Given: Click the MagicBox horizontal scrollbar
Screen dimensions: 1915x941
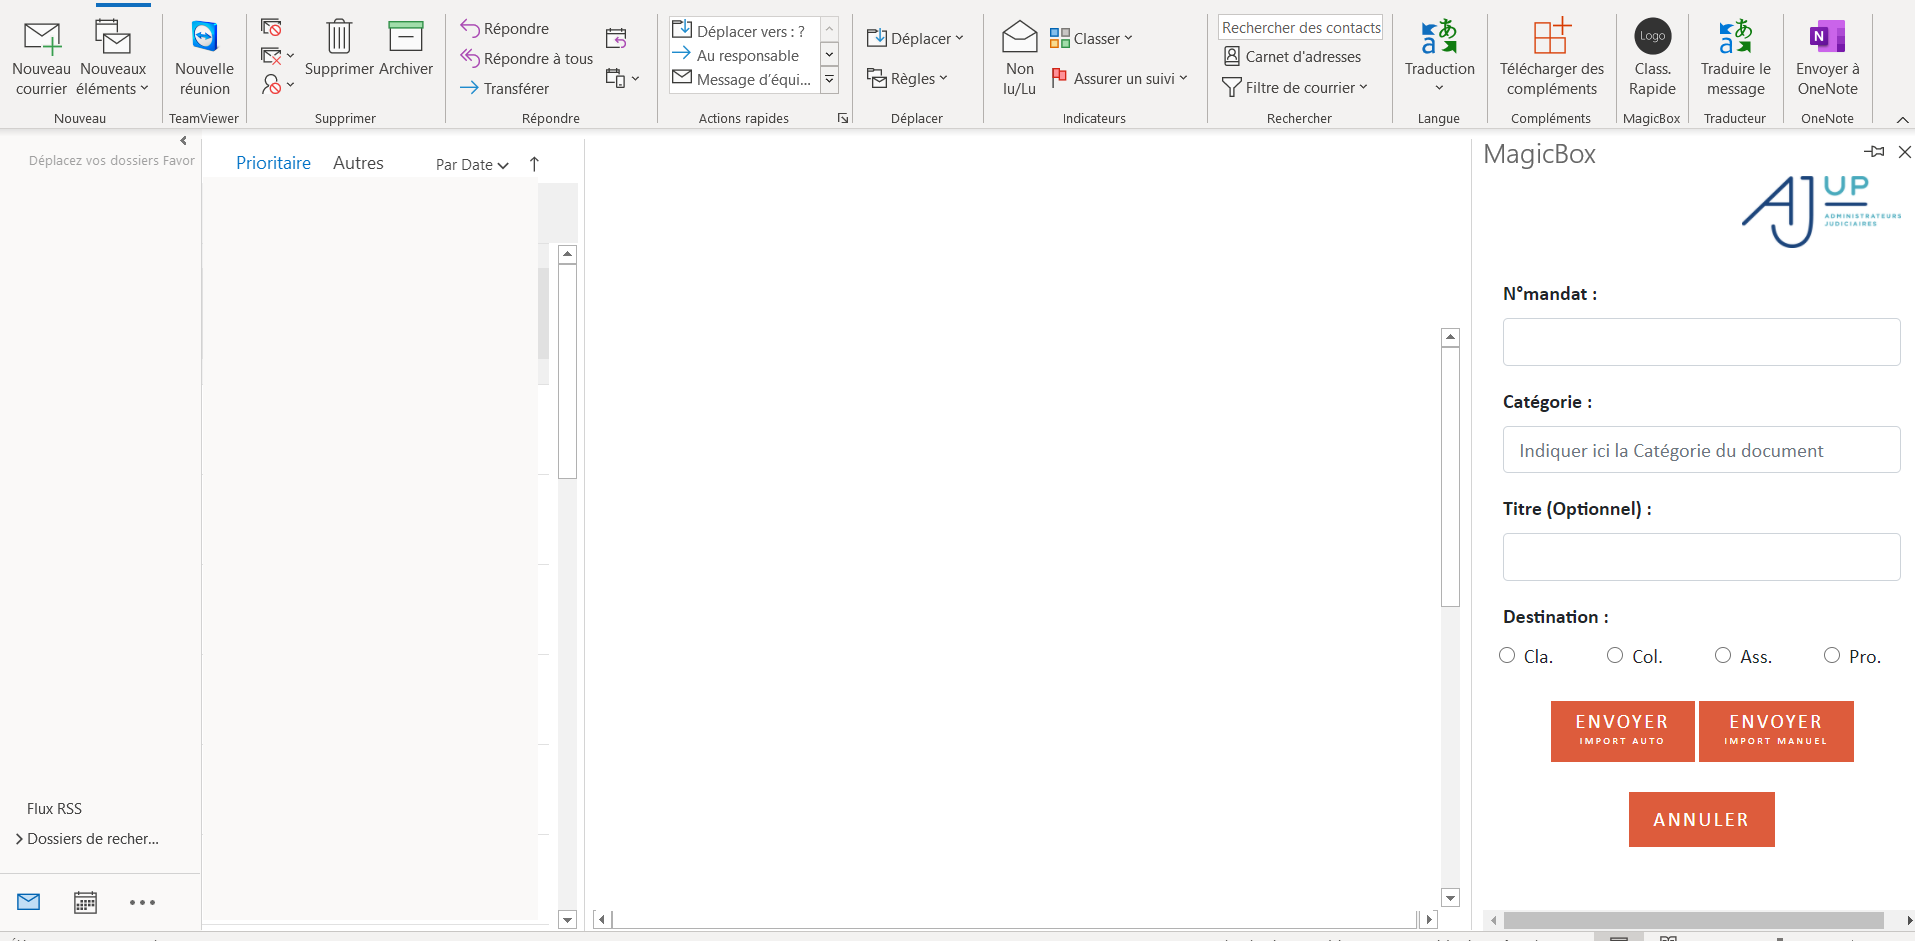Looking at the screenshot, I should tap(1693, 920).
